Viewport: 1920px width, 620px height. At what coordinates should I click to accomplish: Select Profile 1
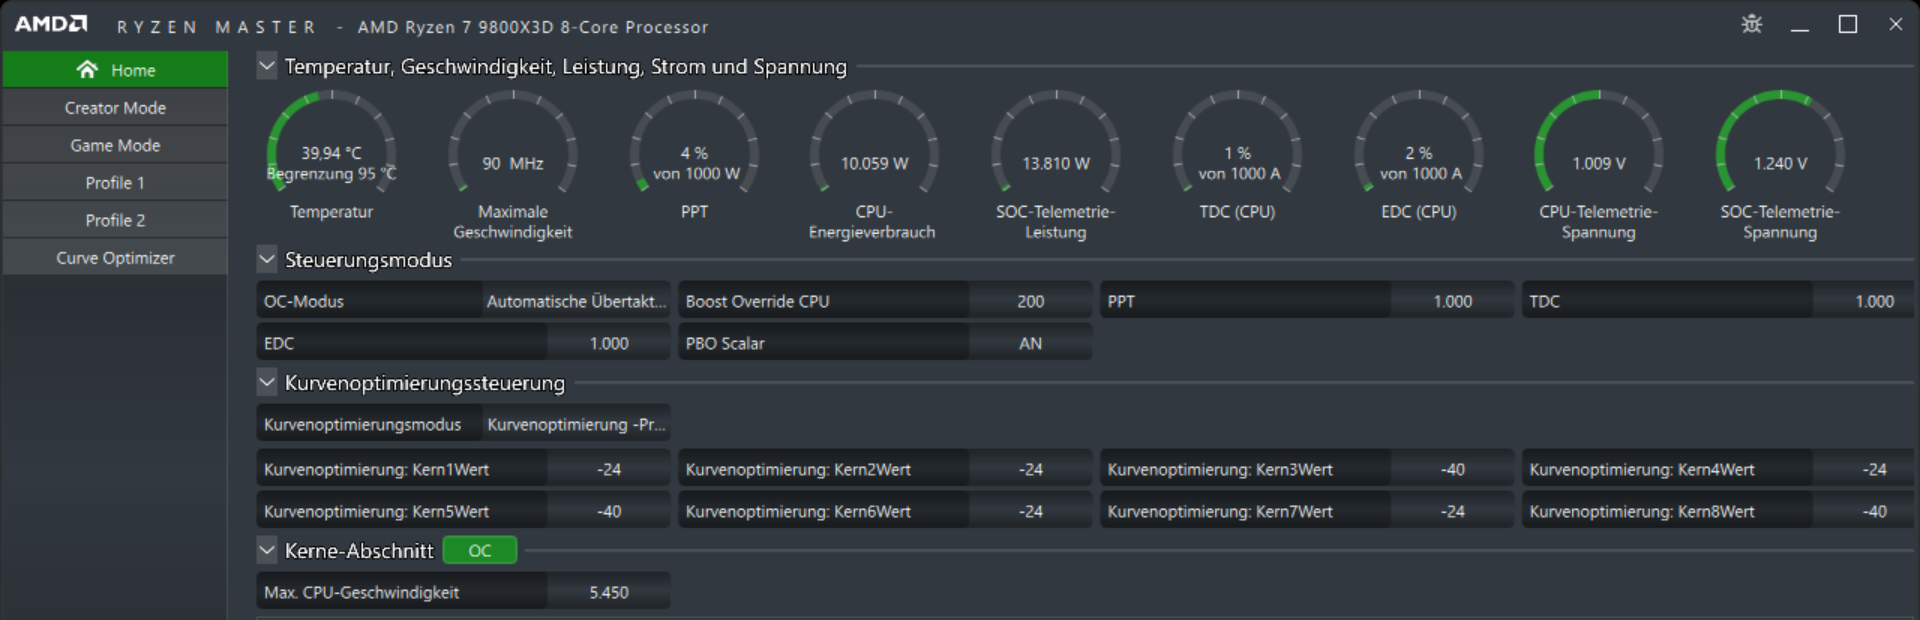115,183
